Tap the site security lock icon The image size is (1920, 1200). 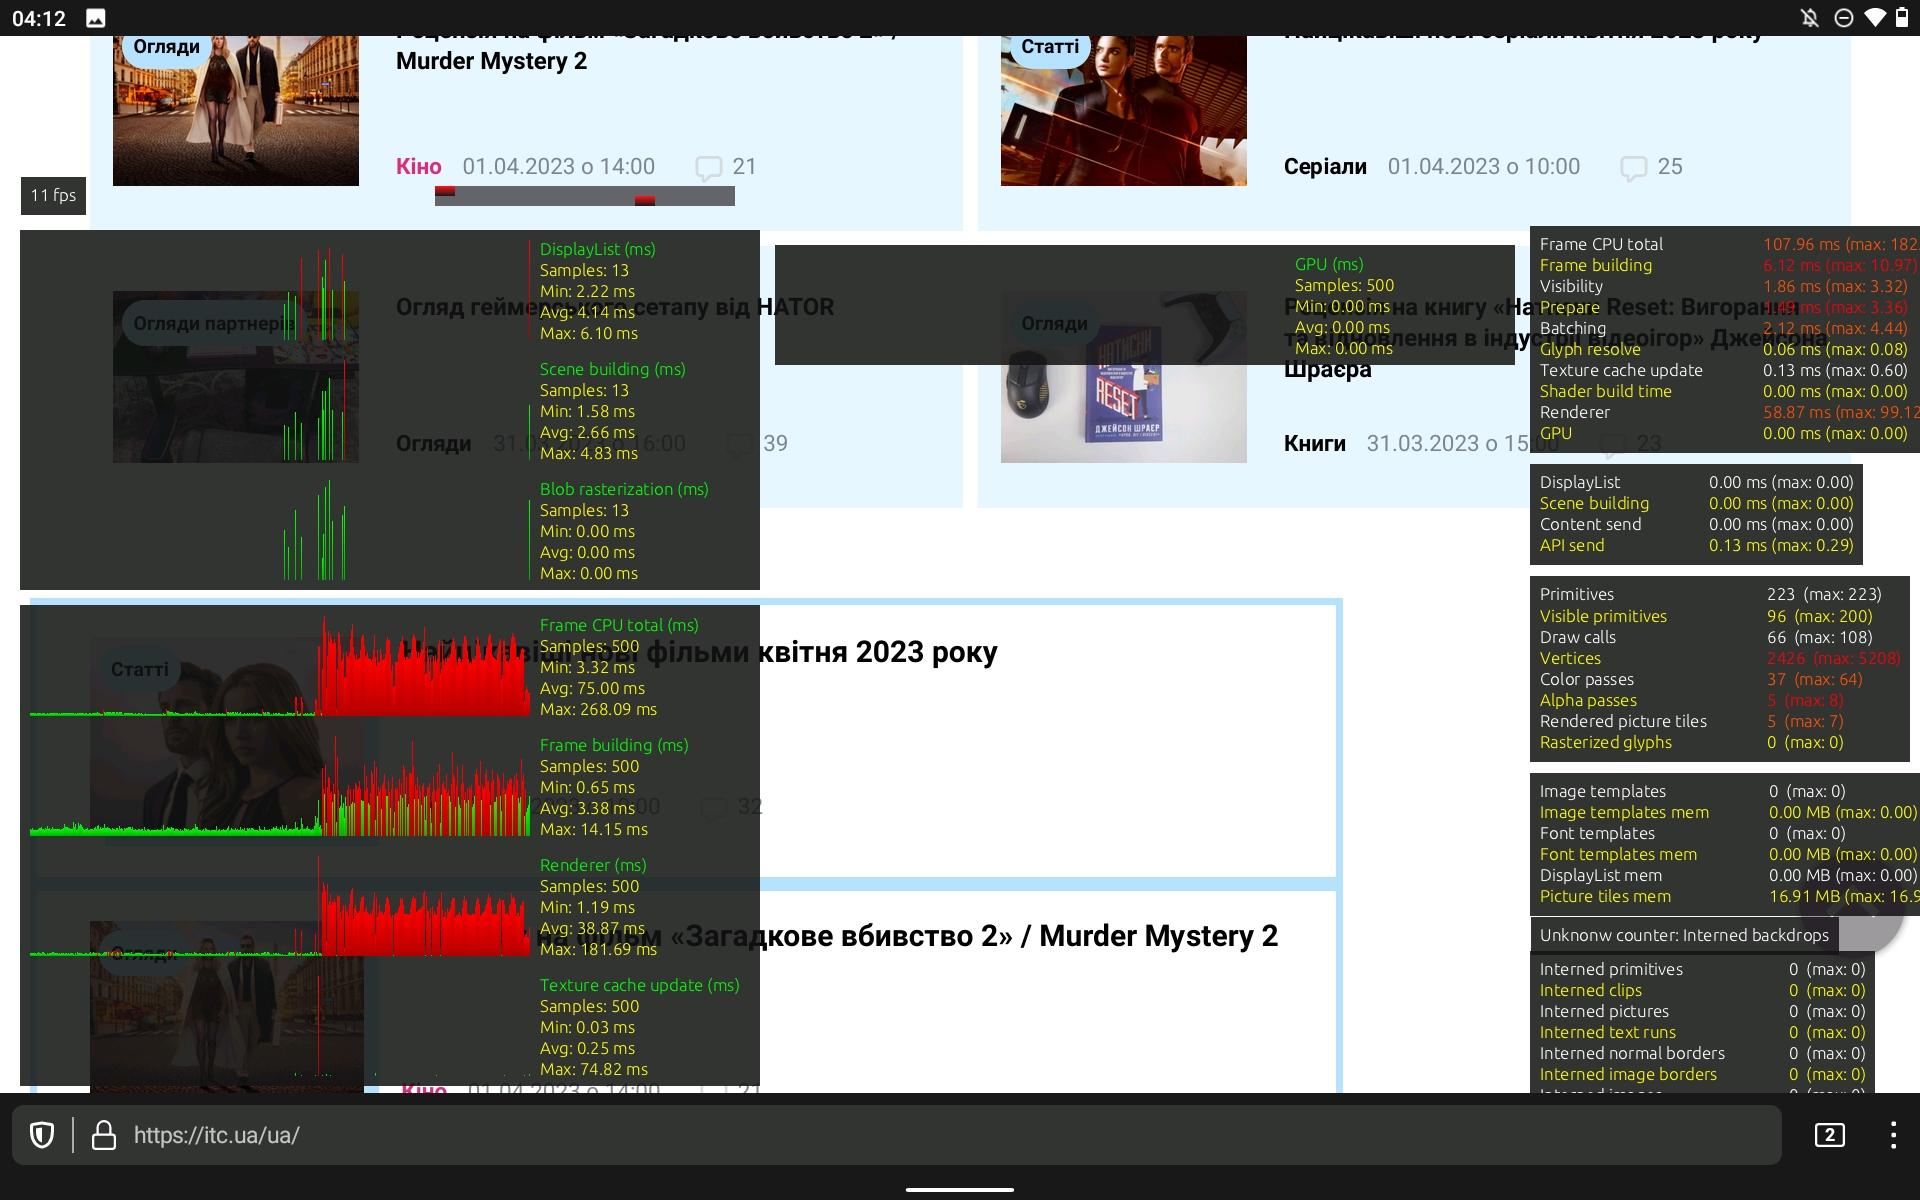tap(104, 1135)
